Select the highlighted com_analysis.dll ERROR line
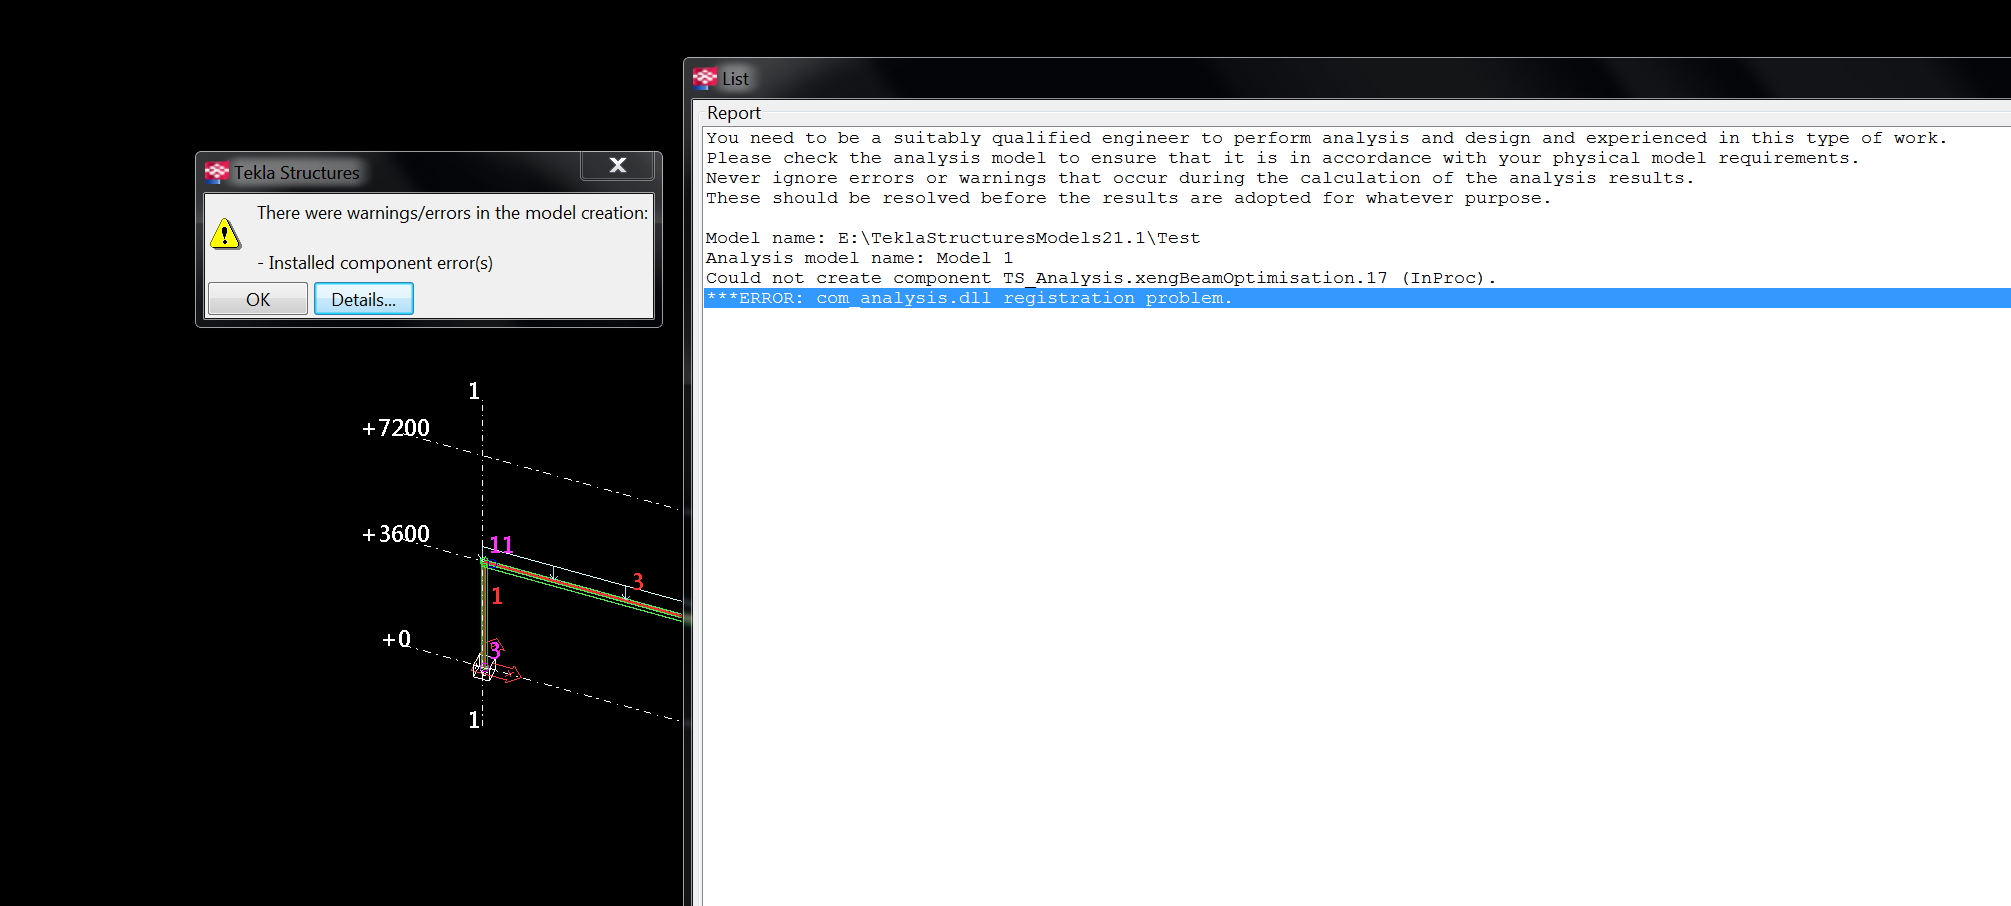The image size is (2011, 906). [1357, 298]
